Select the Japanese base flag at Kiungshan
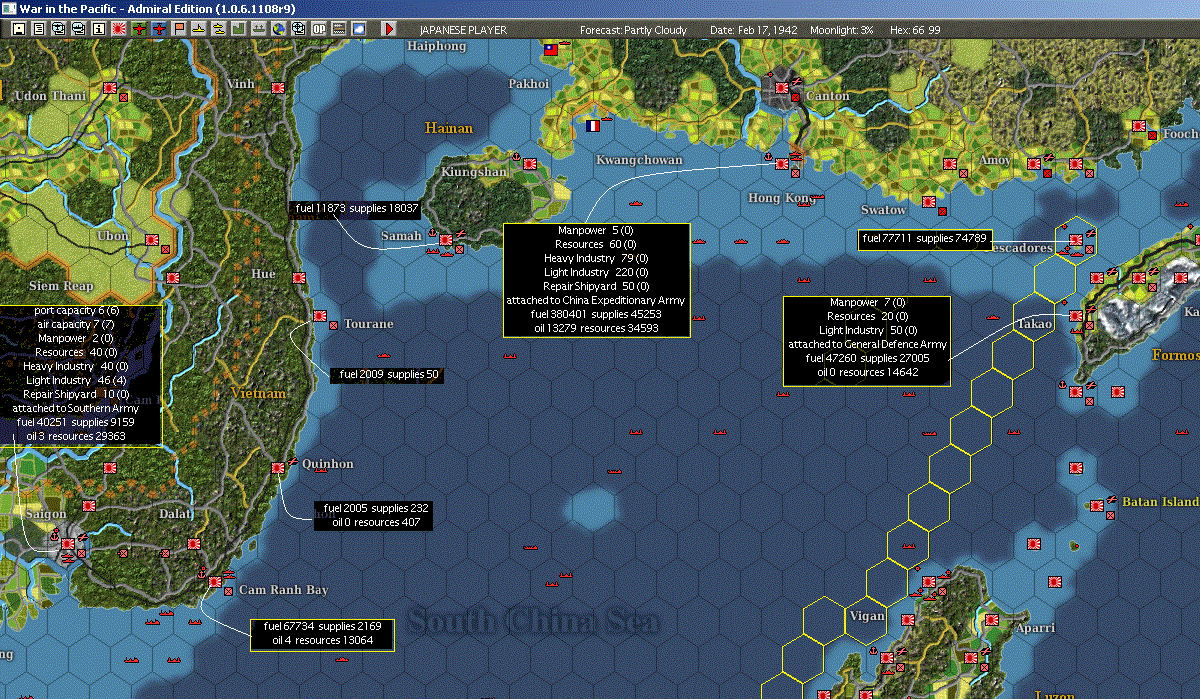This screenshot has height=699, width=1200. (x=531, y=163)
